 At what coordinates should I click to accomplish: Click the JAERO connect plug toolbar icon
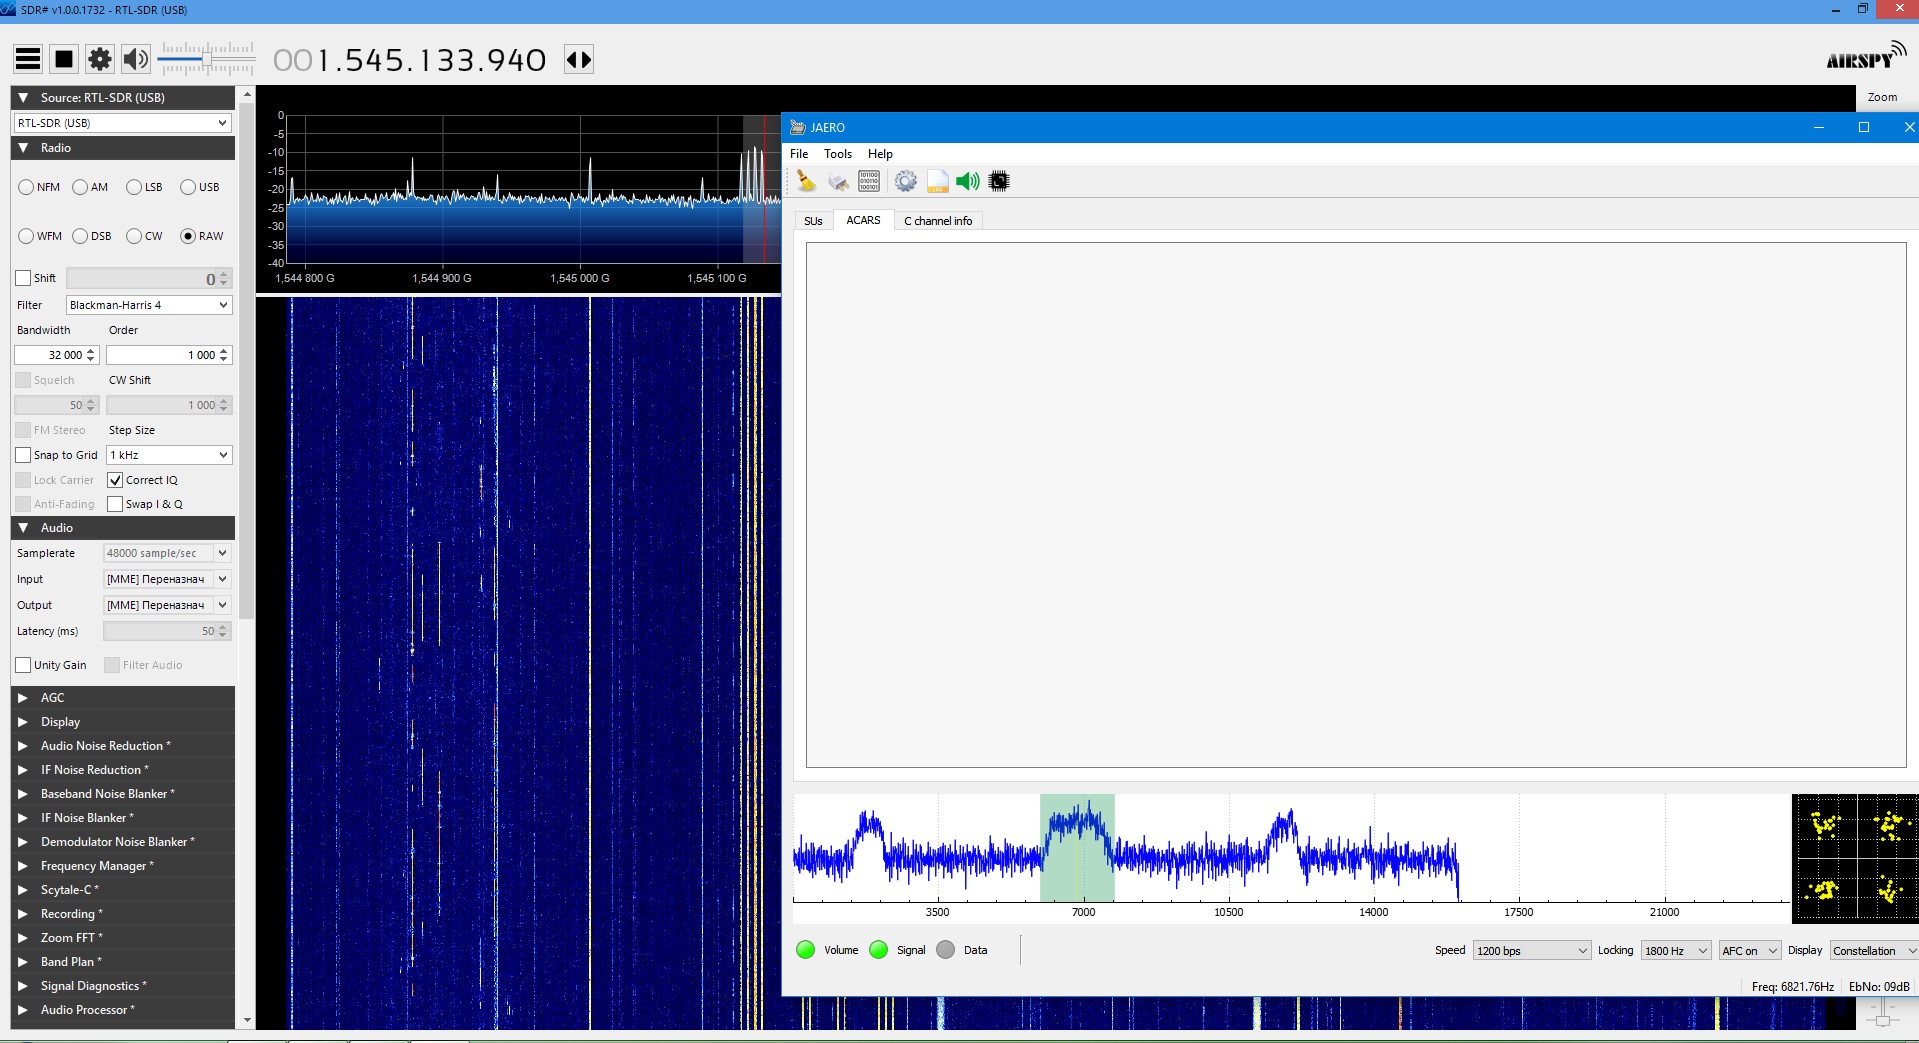click(838, 181)
